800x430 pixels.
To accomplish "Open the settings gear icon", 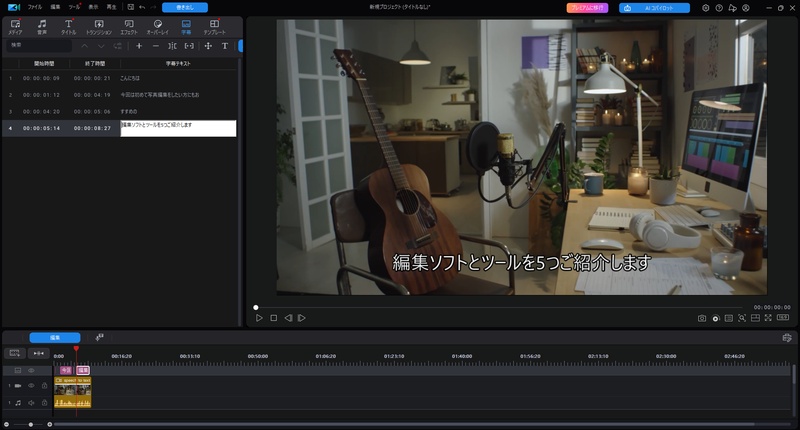I will [706, 8].
